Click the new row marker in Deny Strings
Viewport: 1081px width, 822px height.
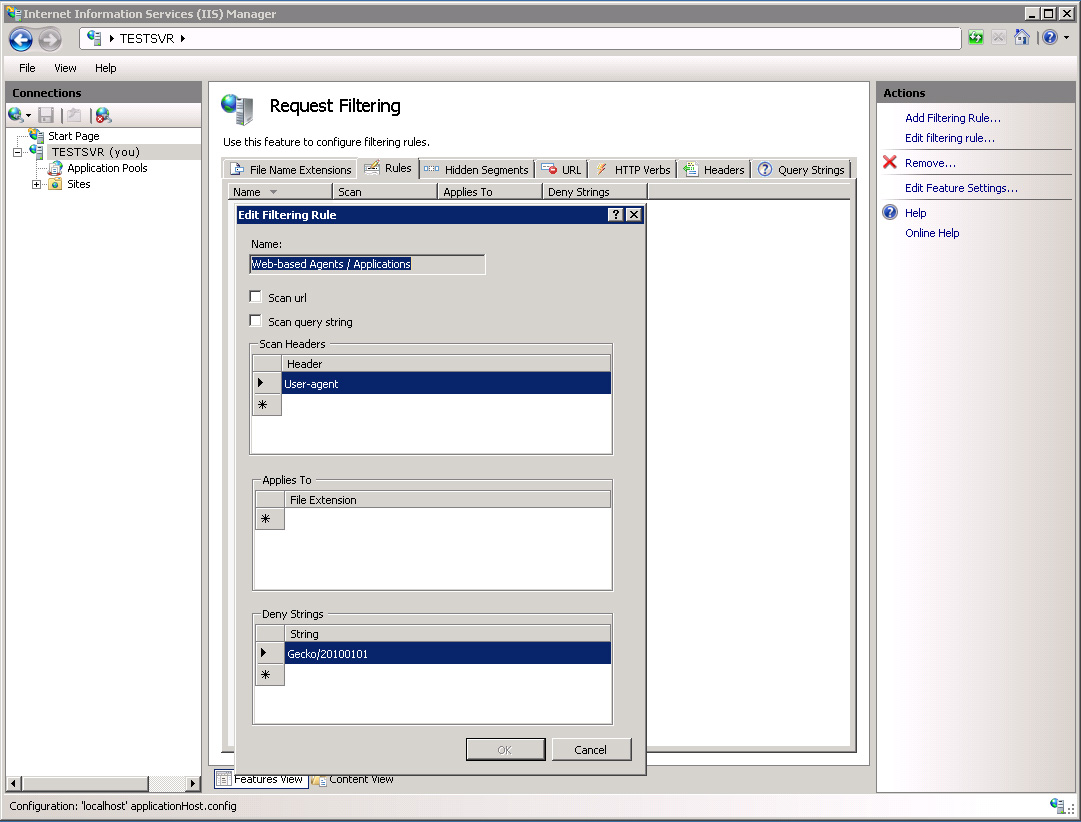[270, 674]
